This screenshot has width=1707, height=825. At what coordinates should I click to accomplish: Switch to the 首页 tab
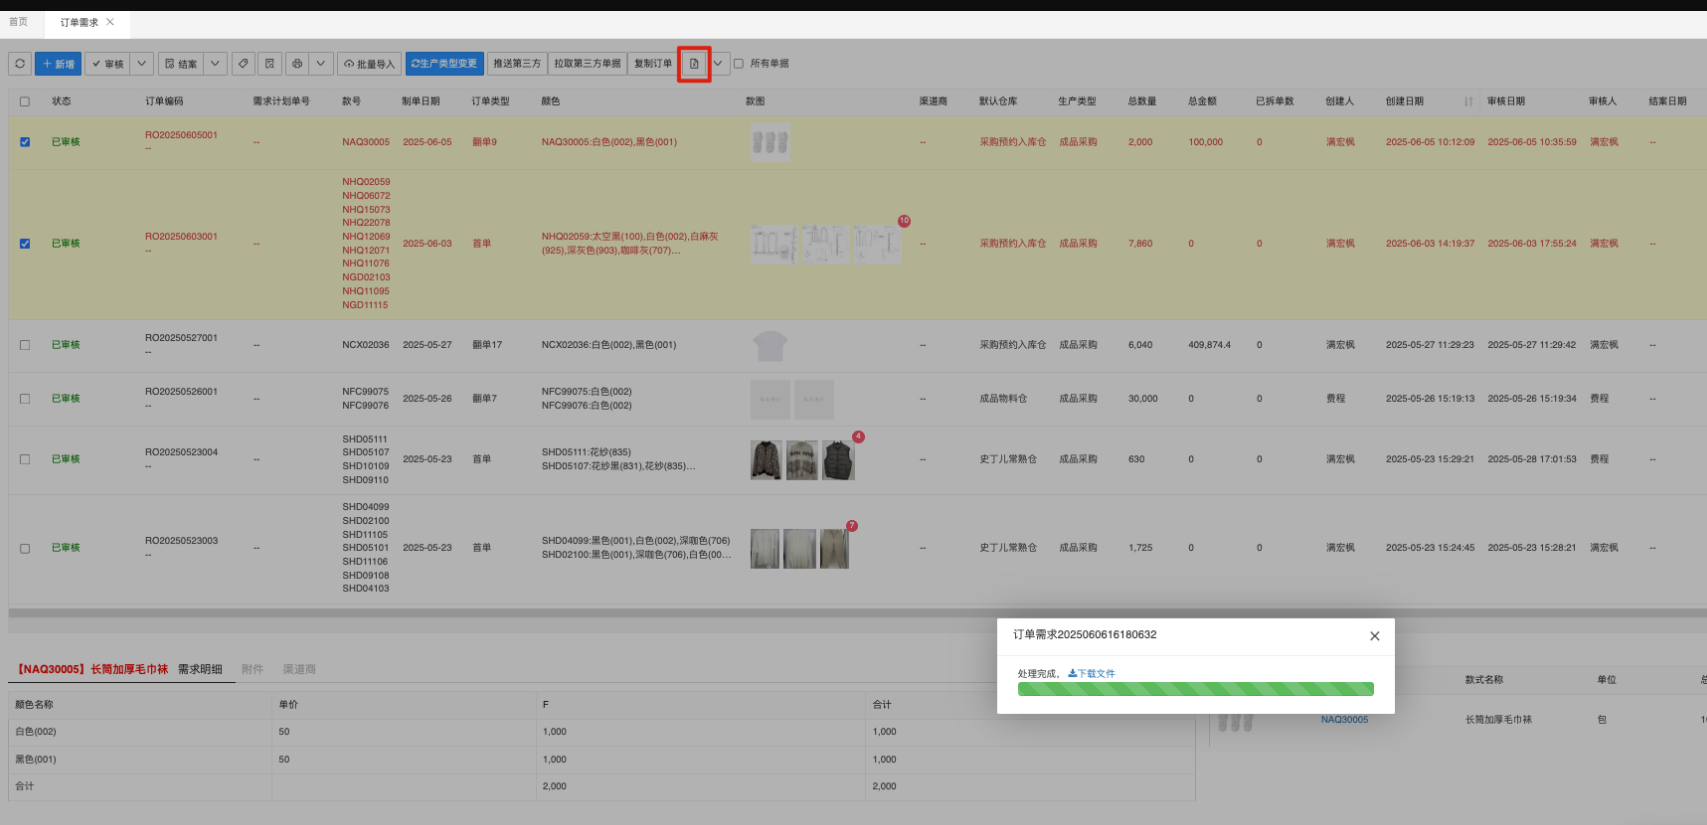point(19,22)
